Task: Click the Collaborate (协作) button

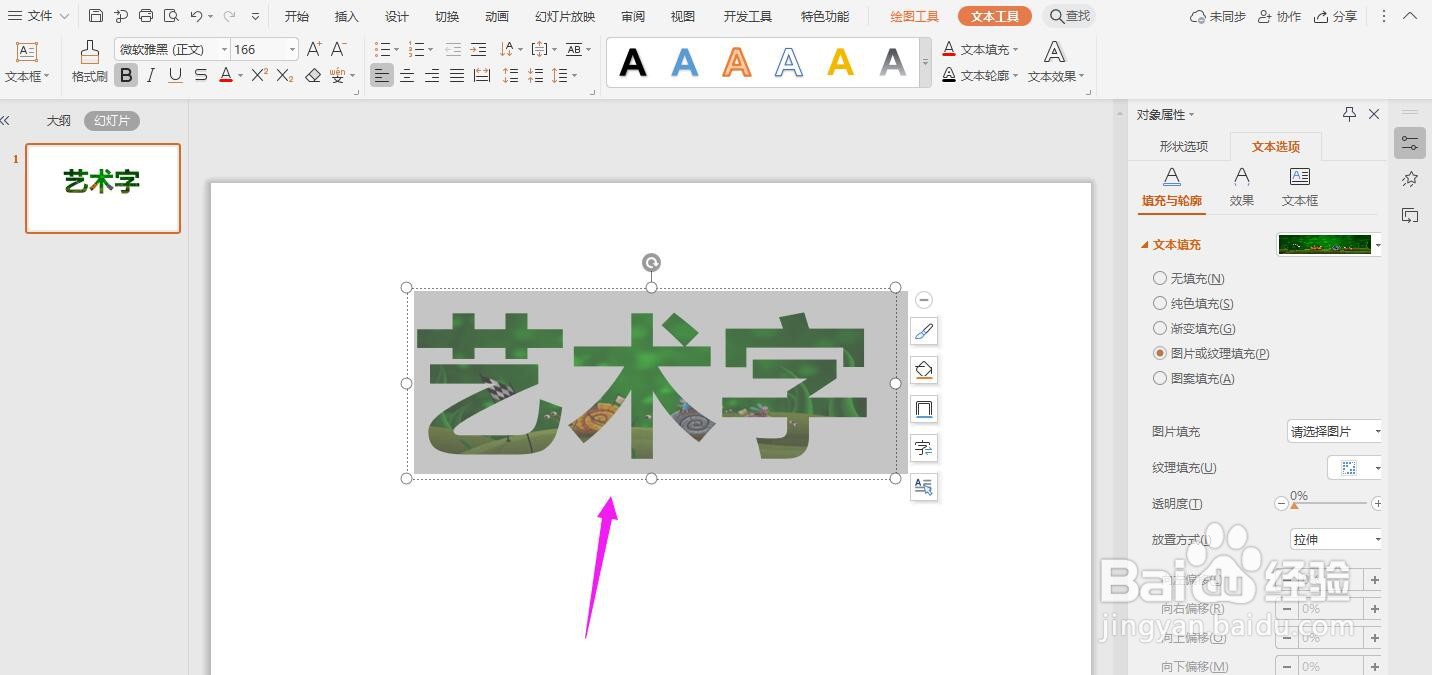Action: point(1280,16)
